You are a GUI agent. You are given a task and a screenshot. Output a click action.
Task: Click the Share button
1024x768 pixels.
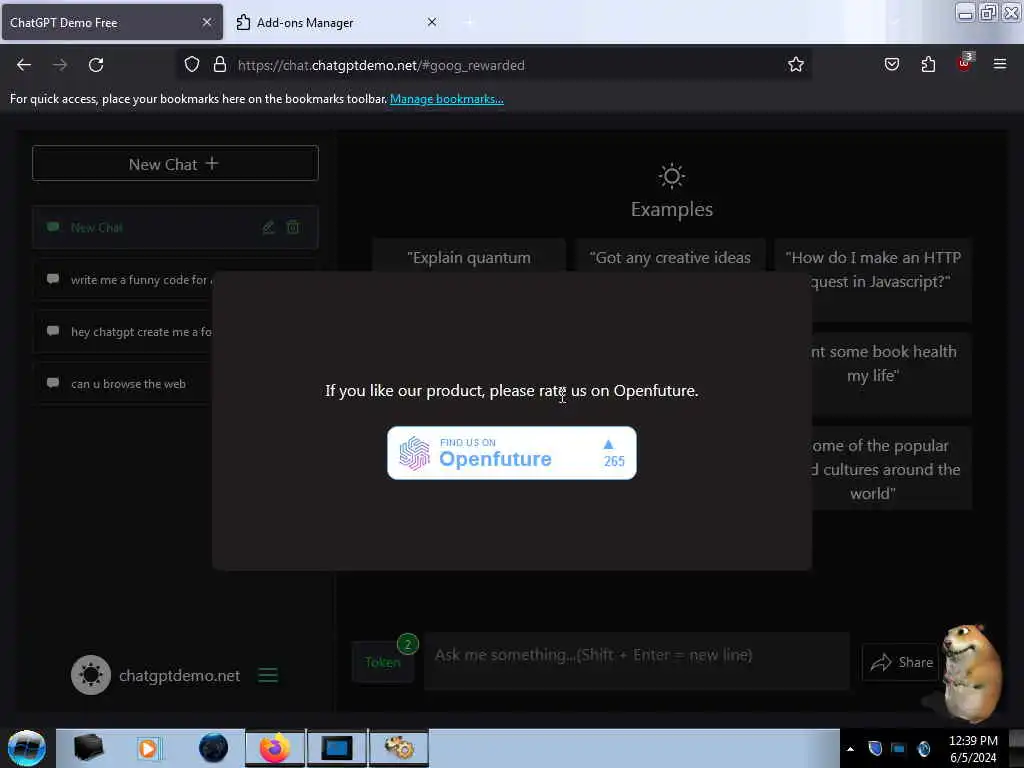coord(901,662)
